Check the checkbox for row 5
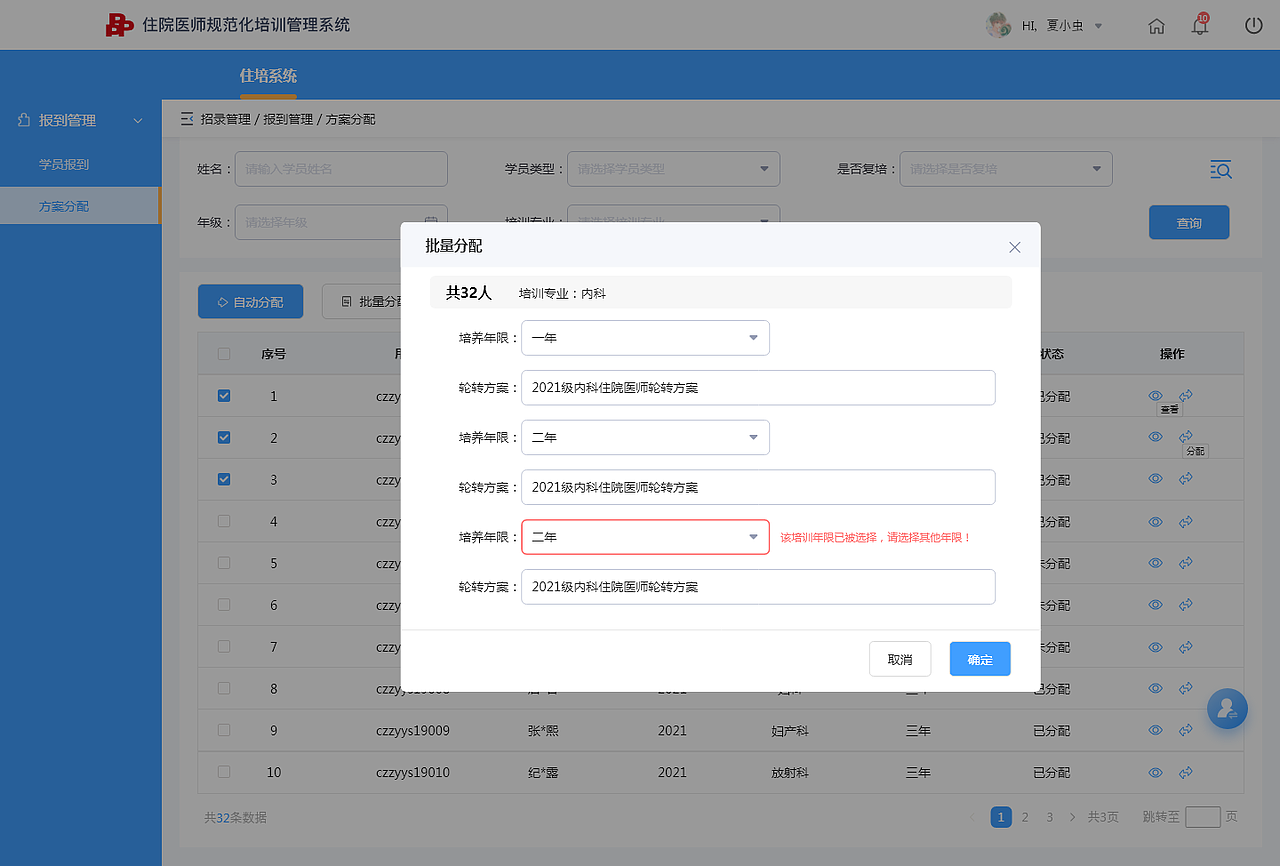 224,563
